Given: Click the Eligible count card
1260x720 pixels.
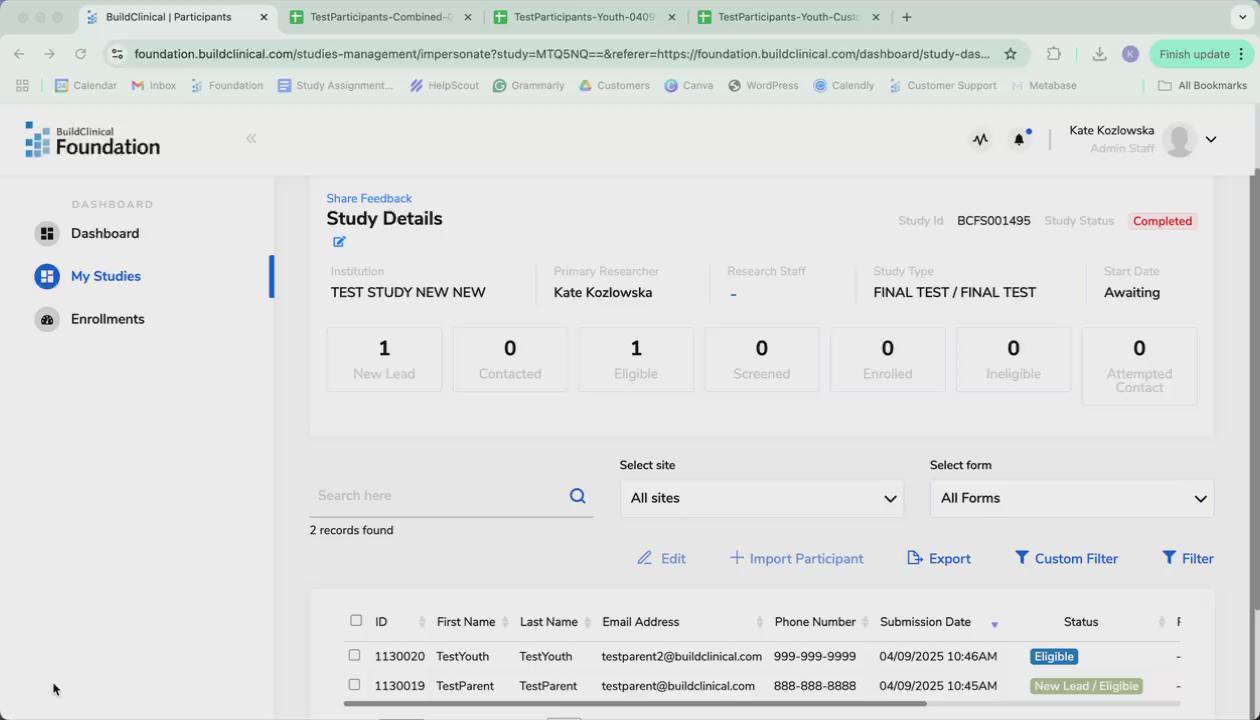Looking at the screenshot, I should click(x=636, y=359).
